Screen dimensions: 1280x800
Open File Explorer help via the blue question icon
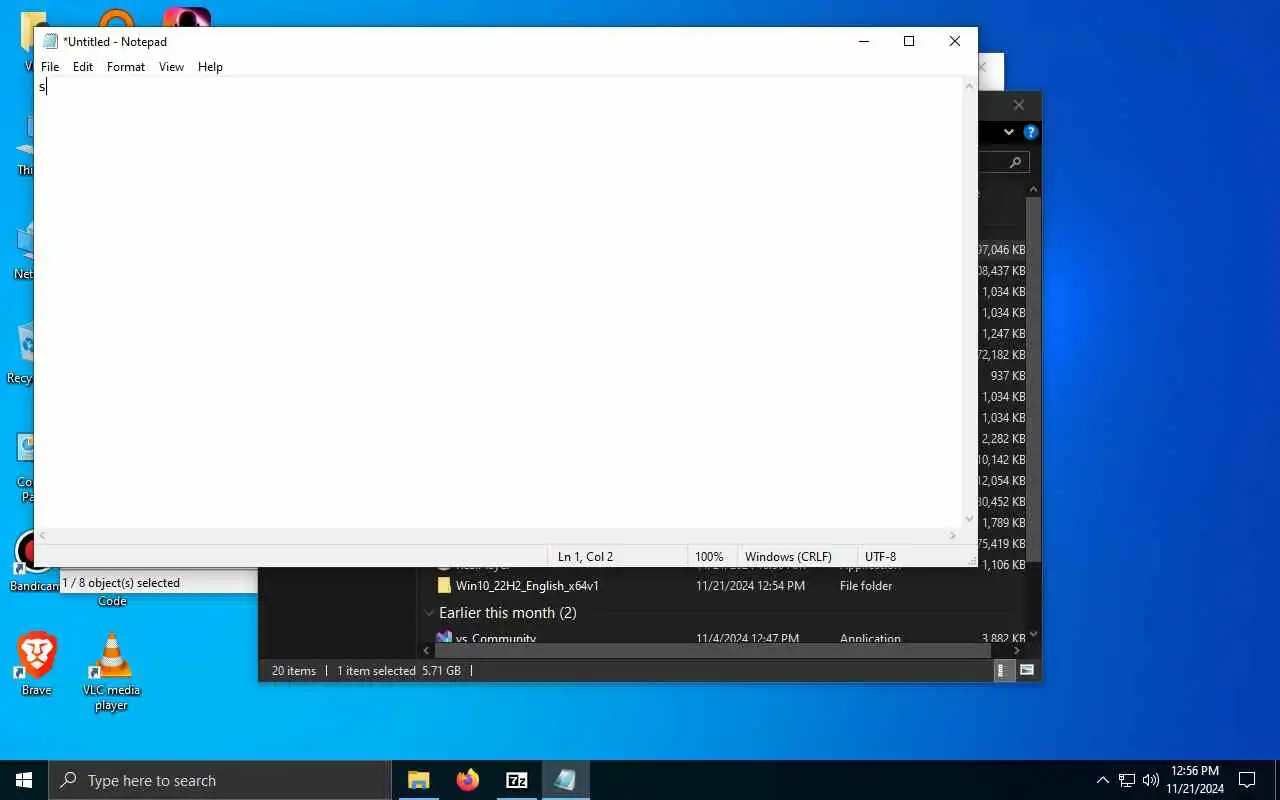click(x=1031, y=132)
